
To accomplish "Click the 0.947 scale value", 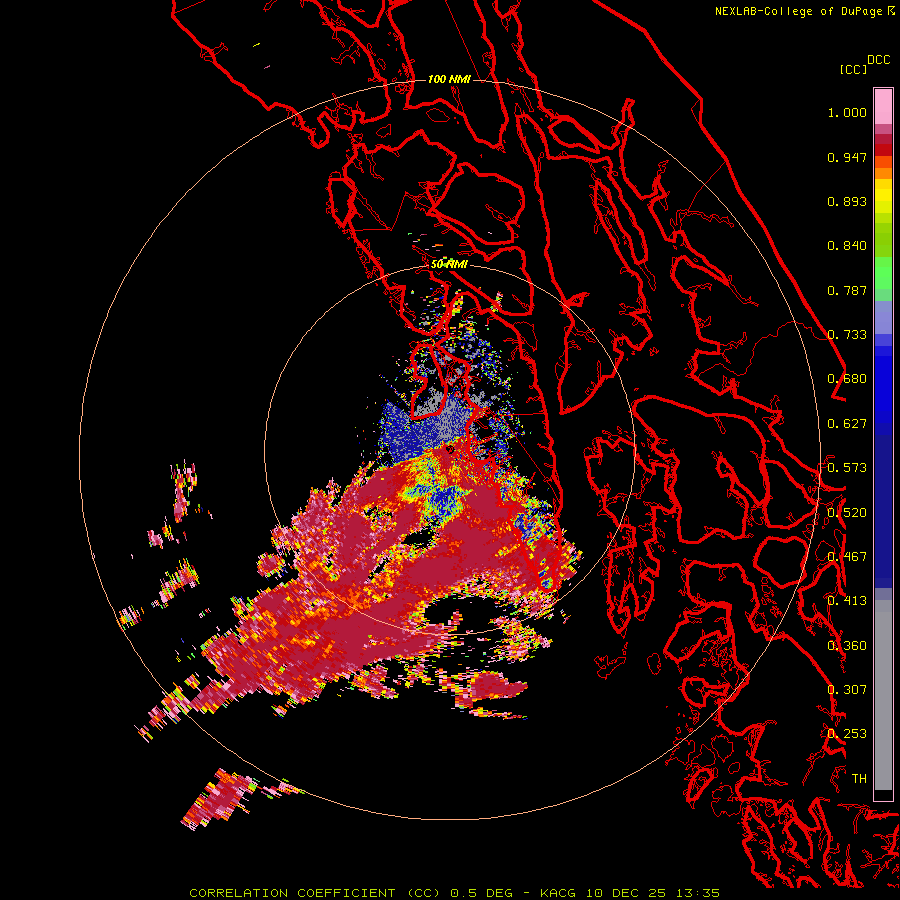I will pyautogui.click(x=847, y=157).
